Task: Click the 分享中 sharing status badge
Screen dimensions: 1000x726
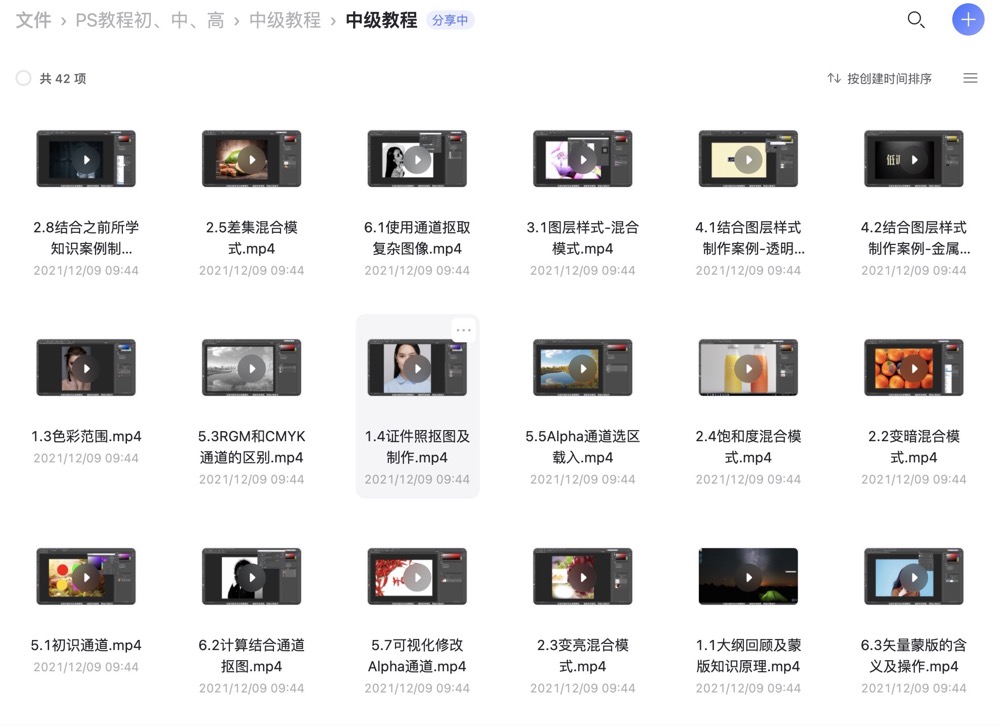Action: [450, 20]
